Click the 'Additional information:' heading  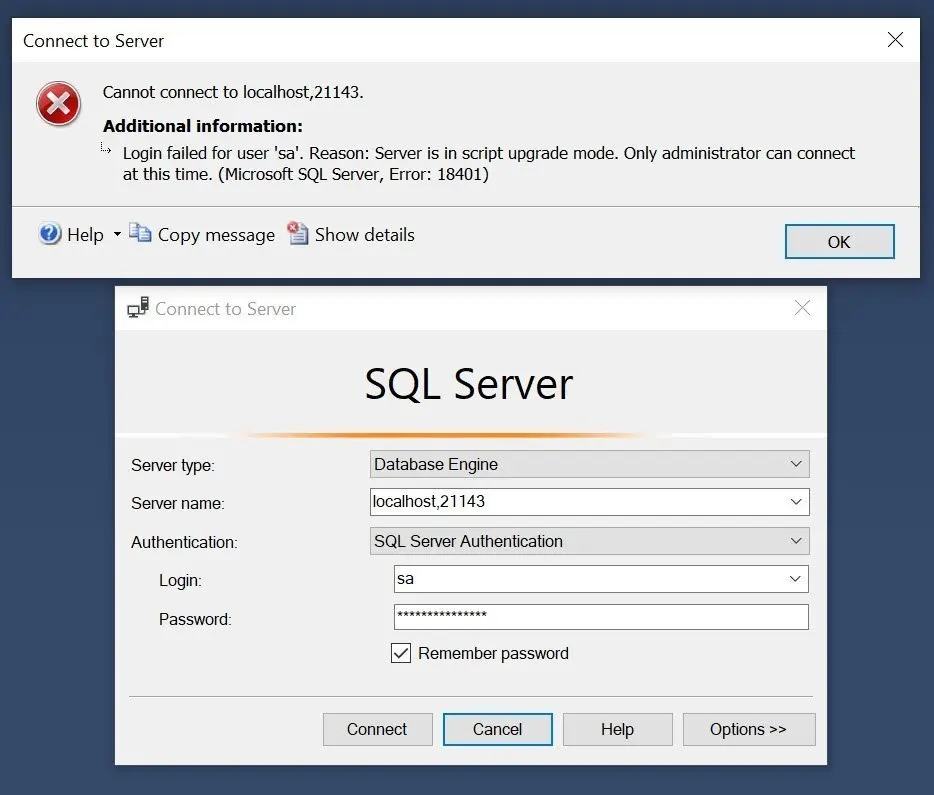click(203, 126)
